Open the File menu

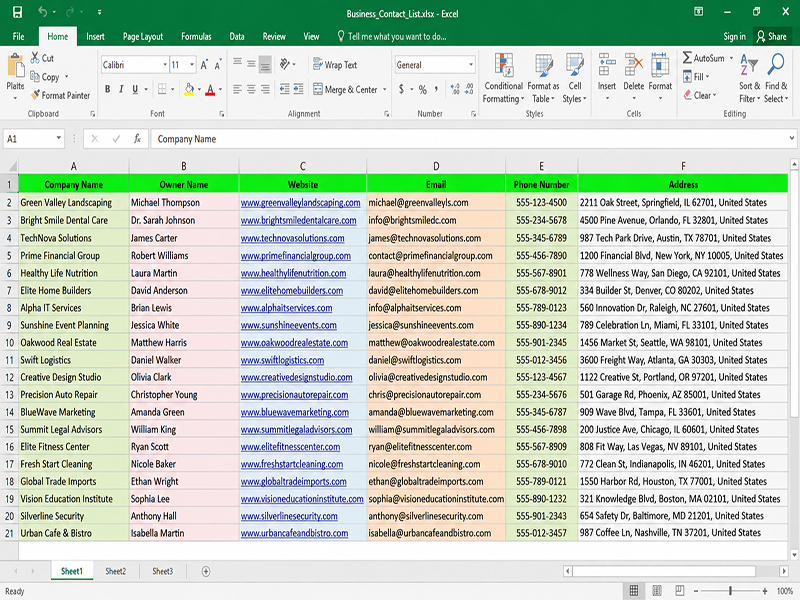click(18, 36)
